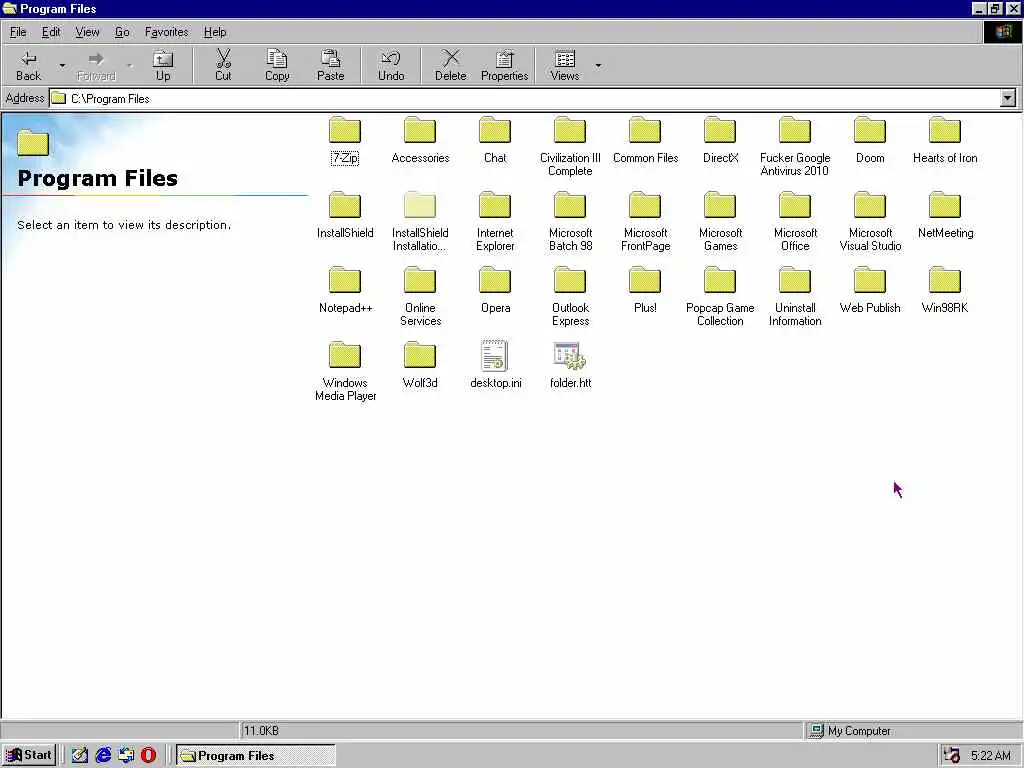Screen dimensions: 1024x768
Task: Select the Fucker Google Antivirus 2010 folder
Action: (x=795, y=146)
